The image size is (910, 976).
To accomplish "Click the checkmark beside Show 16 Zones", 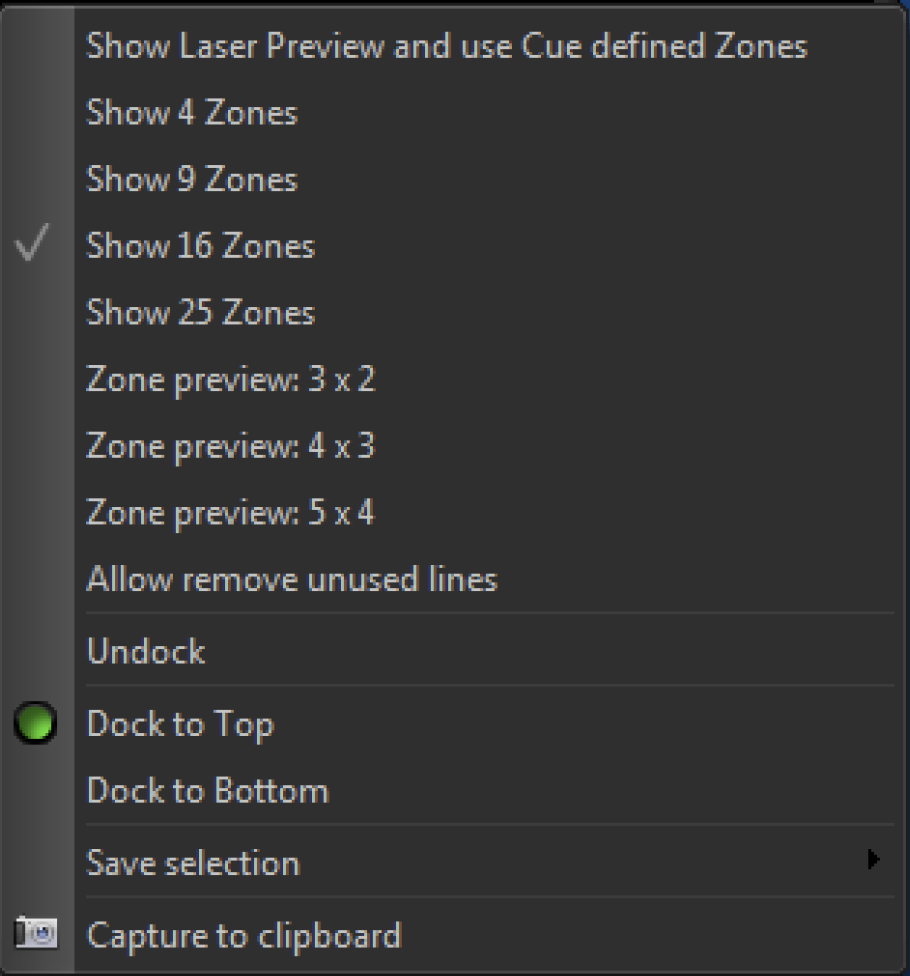I will click(x=31, y=243).
